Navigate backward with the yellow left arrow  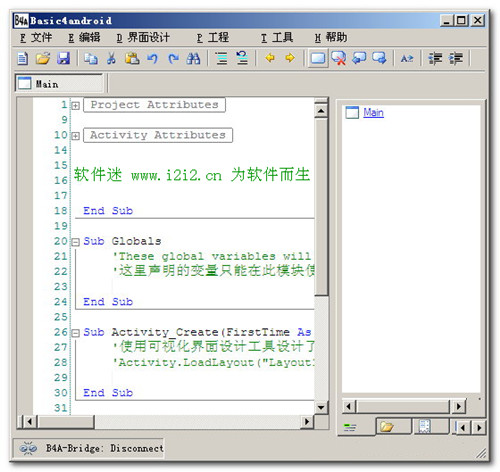click(270, 58)
